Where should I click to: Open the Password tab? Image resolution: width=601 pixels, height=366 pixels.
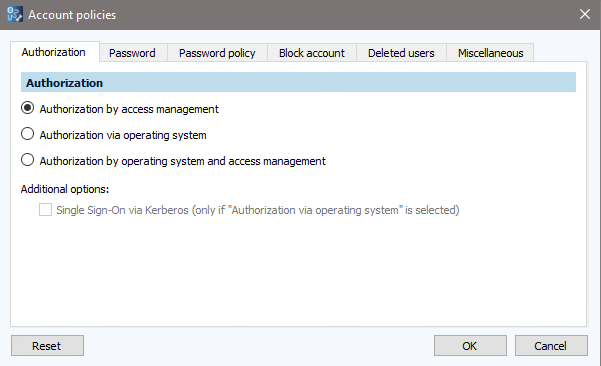tap(133, 53)
